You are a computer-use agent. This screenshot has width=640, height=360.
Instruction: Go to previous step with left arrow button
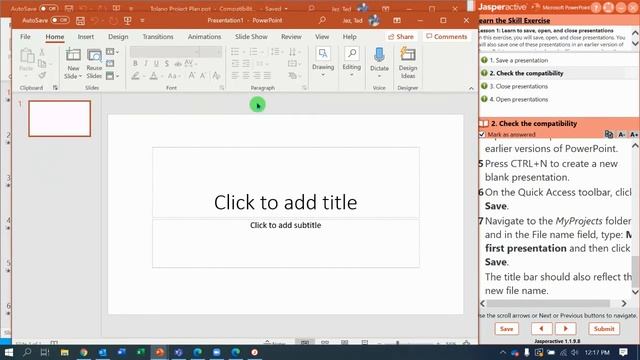tap(542, 329)
